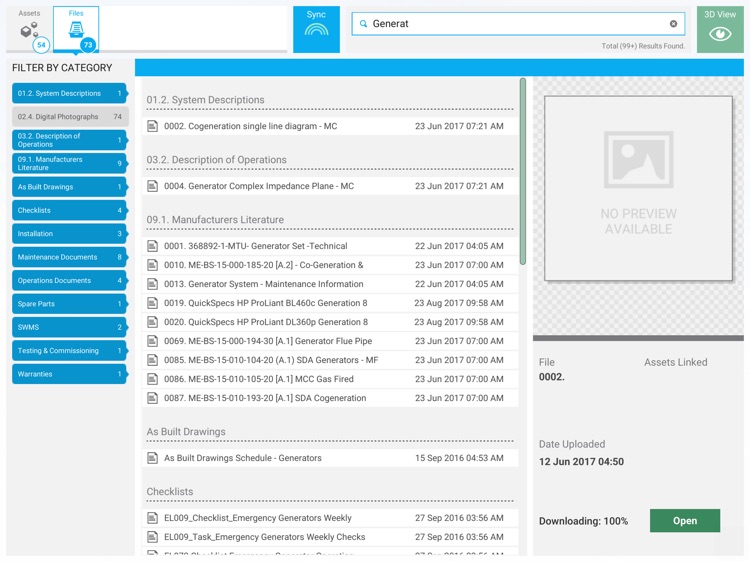Click file icon of 0085. SDA Generators - MF
This screenshot has height=562, width=750.
point(153,360)
